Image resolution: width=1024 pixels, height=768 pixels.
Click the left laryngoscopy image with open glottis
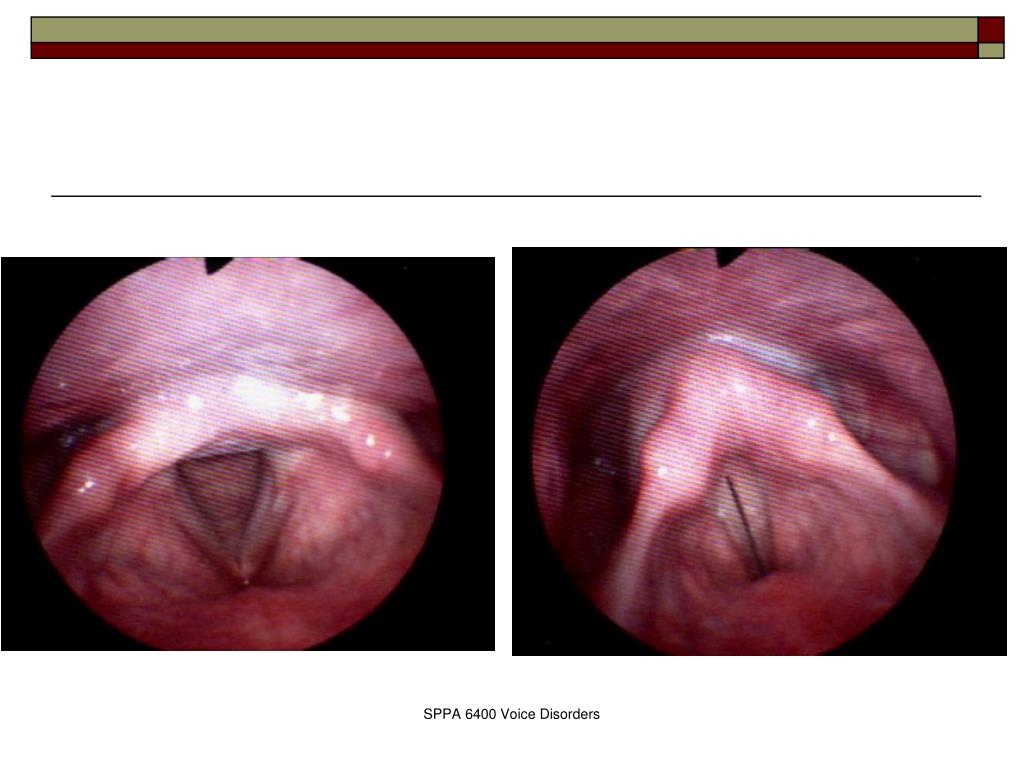click(x=248, y=454)
